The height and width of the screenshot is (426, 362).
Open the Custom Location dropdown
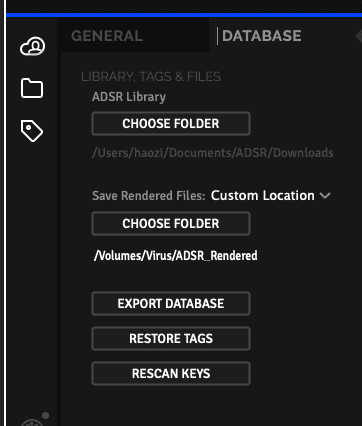(x=270, y=195)
